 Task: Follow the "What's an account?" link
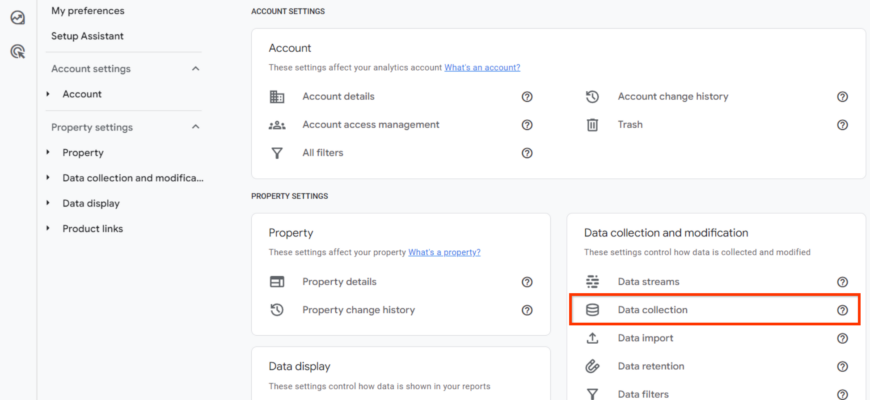(482, 68)
